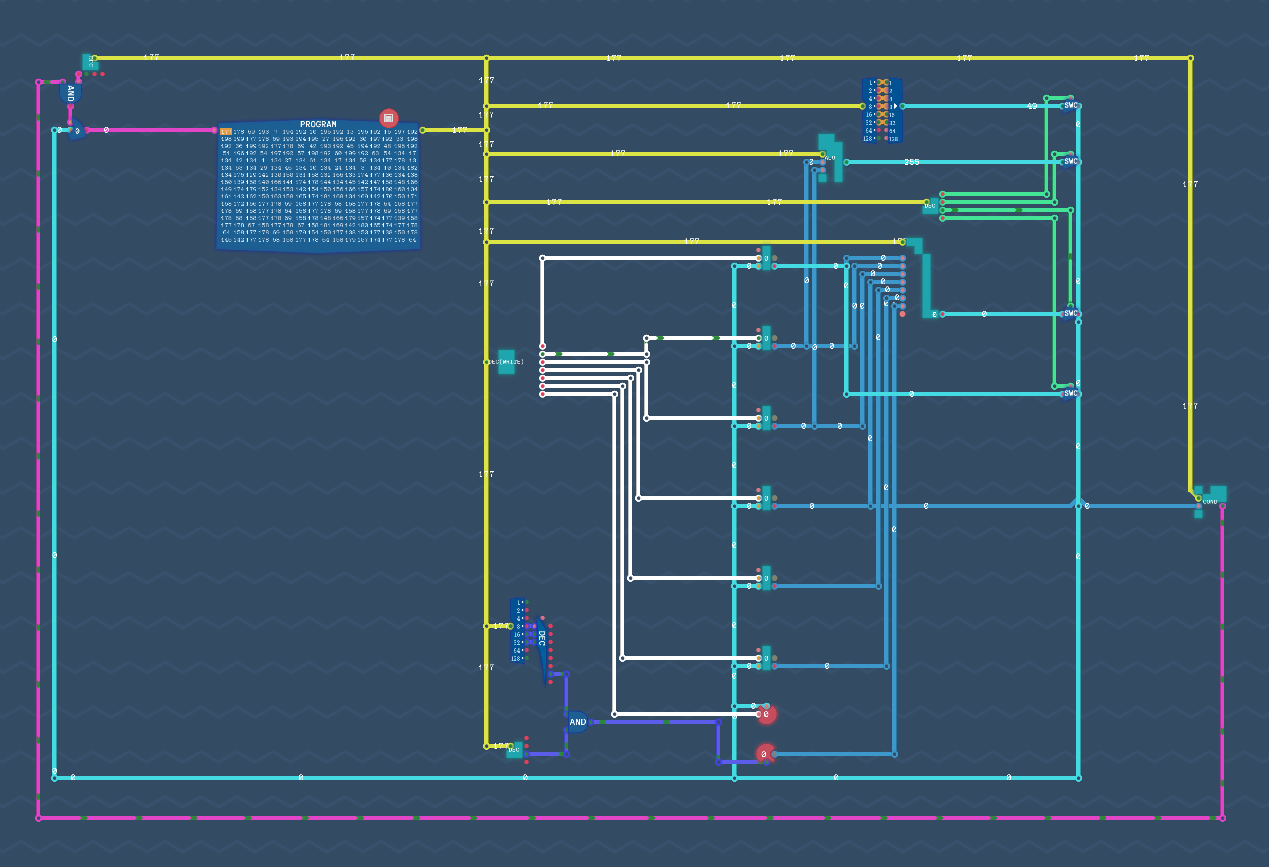Select the COND component at right

click(x=1210, y=497)
